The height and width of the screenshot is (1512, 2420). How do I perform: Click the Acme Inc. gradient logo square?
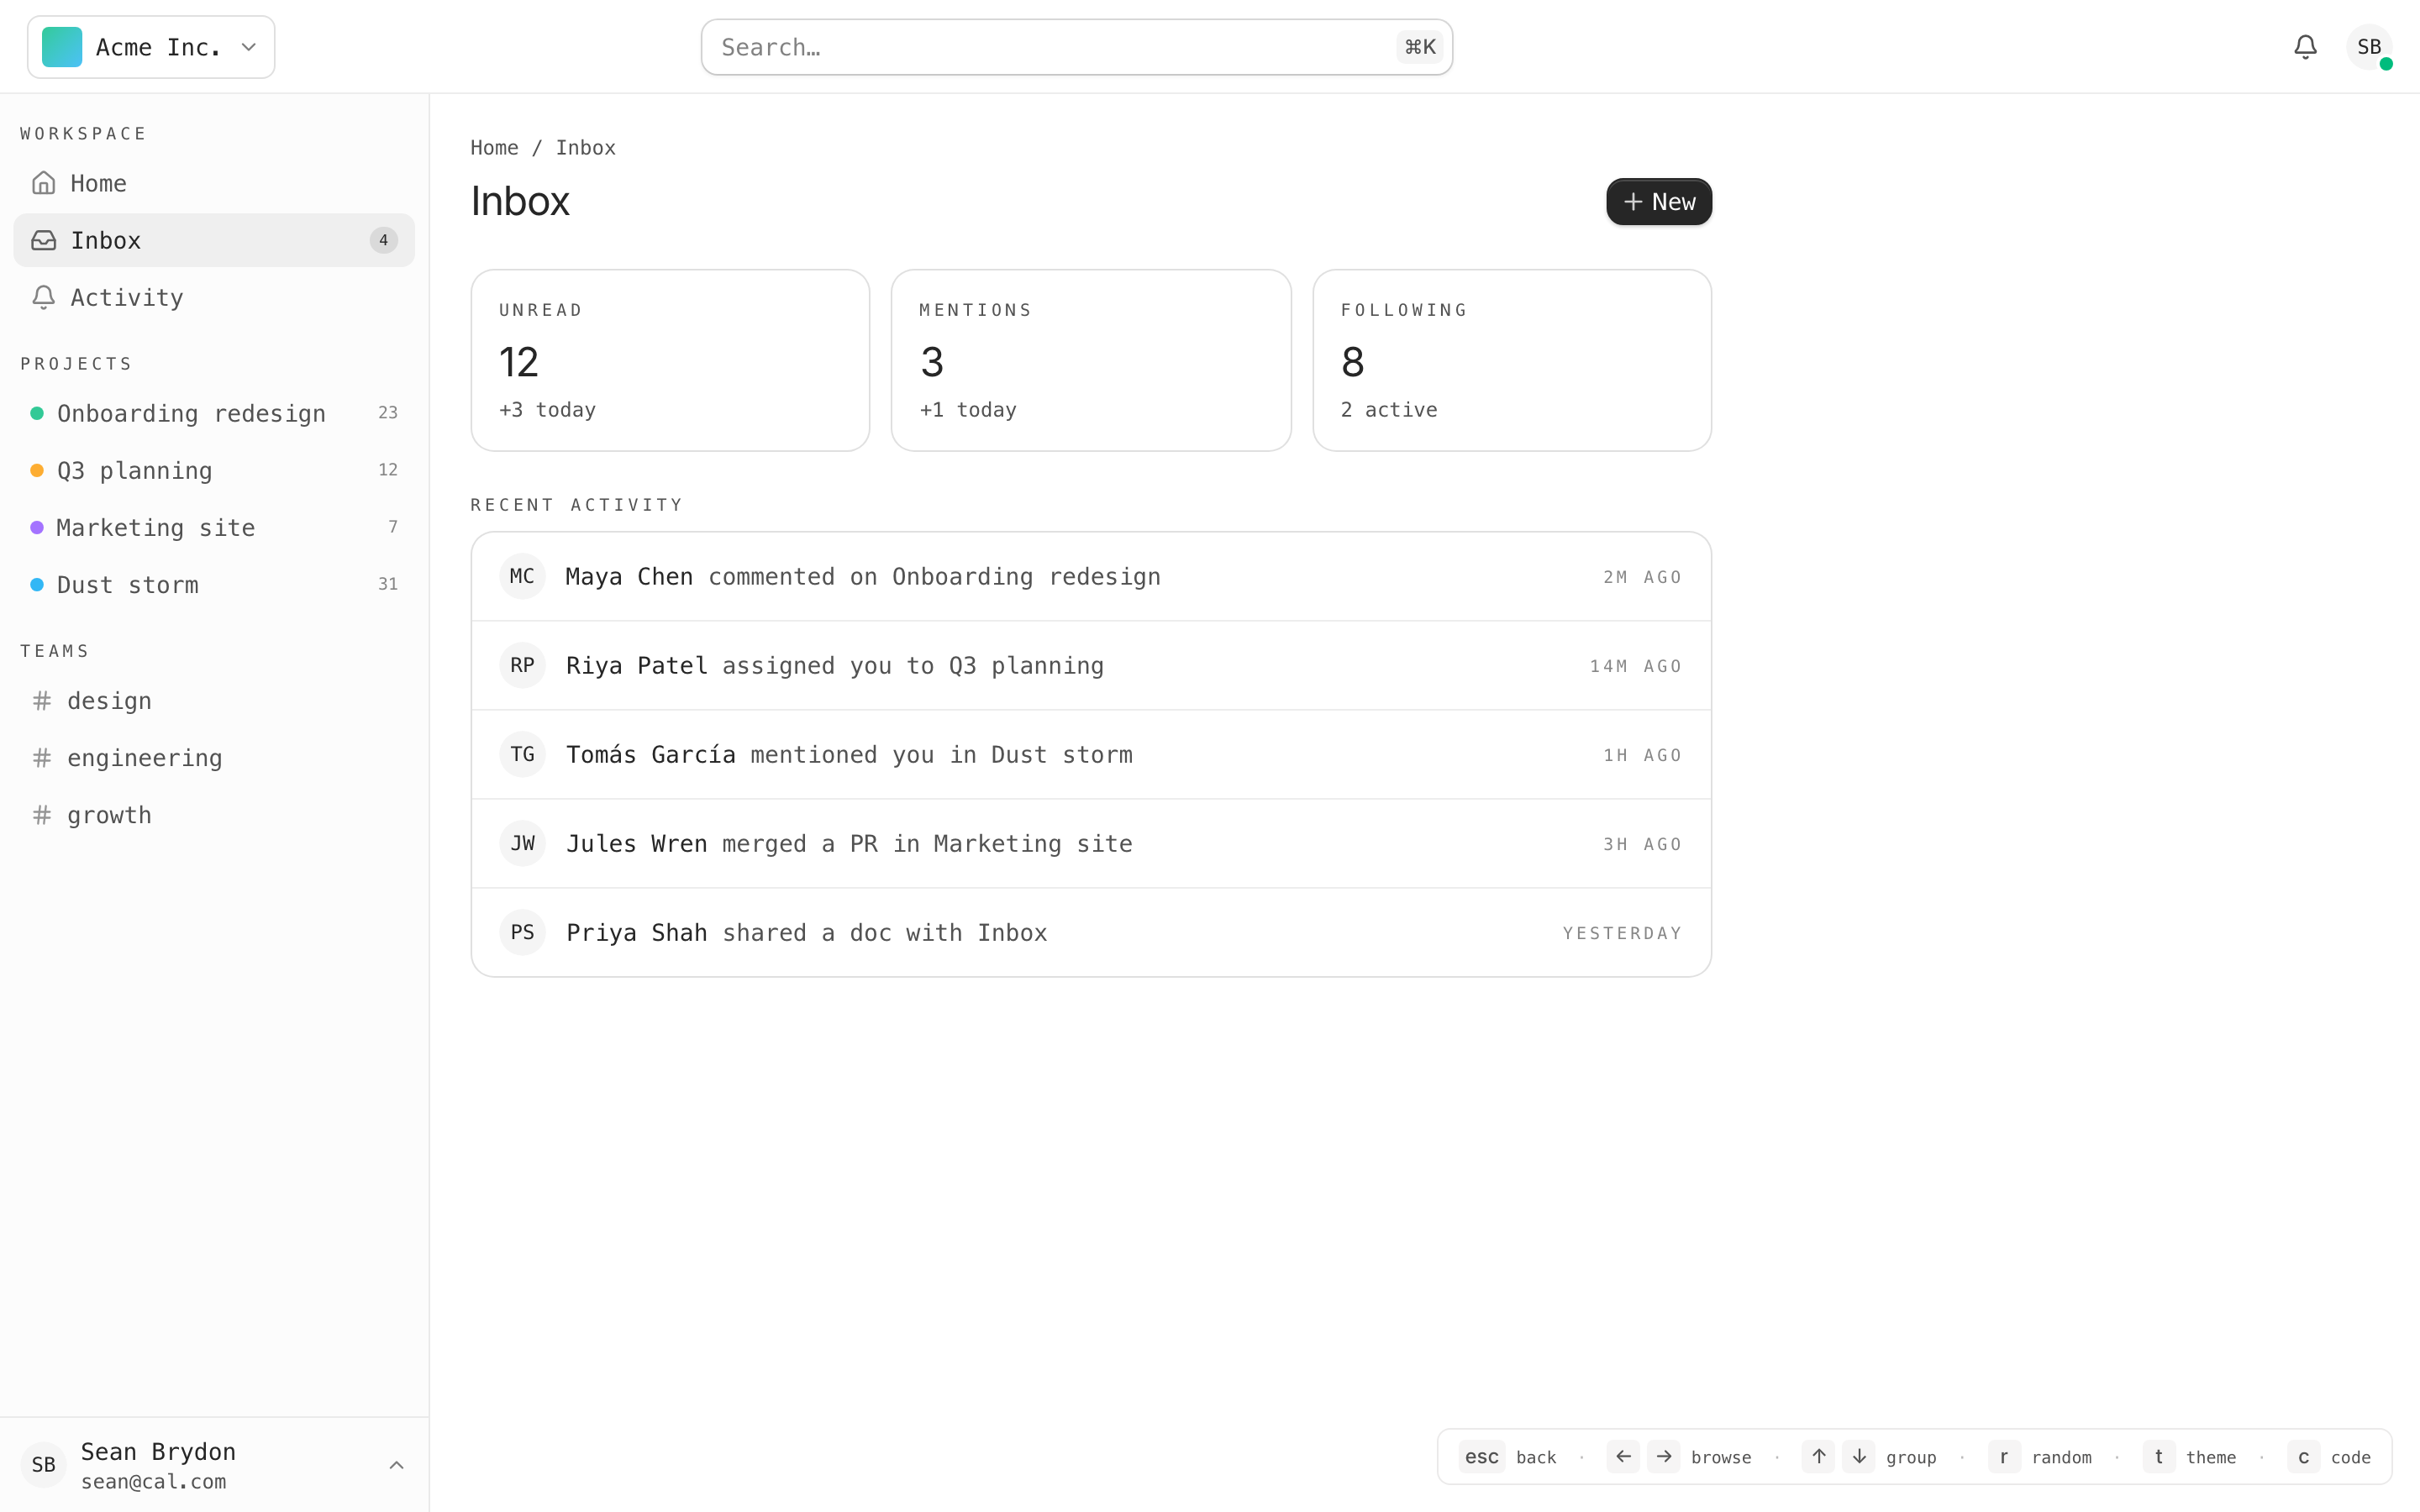tap(62, 47)
